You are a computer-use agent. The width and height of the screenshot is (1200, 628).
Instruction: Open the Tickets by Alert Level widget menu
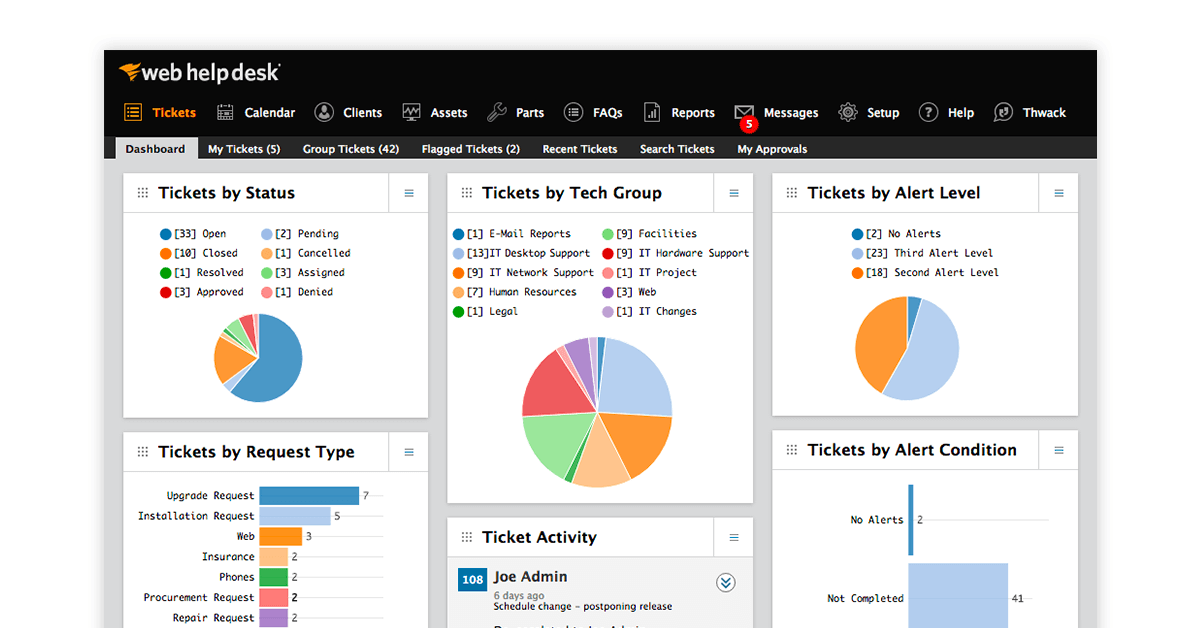click(x=1059, y=193)
